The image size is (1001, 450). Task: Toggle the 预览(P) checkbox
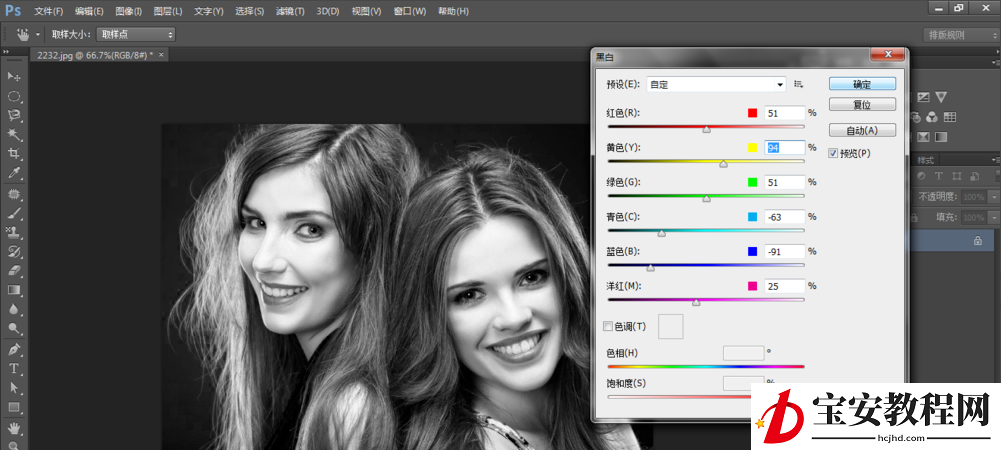(832, 153)
